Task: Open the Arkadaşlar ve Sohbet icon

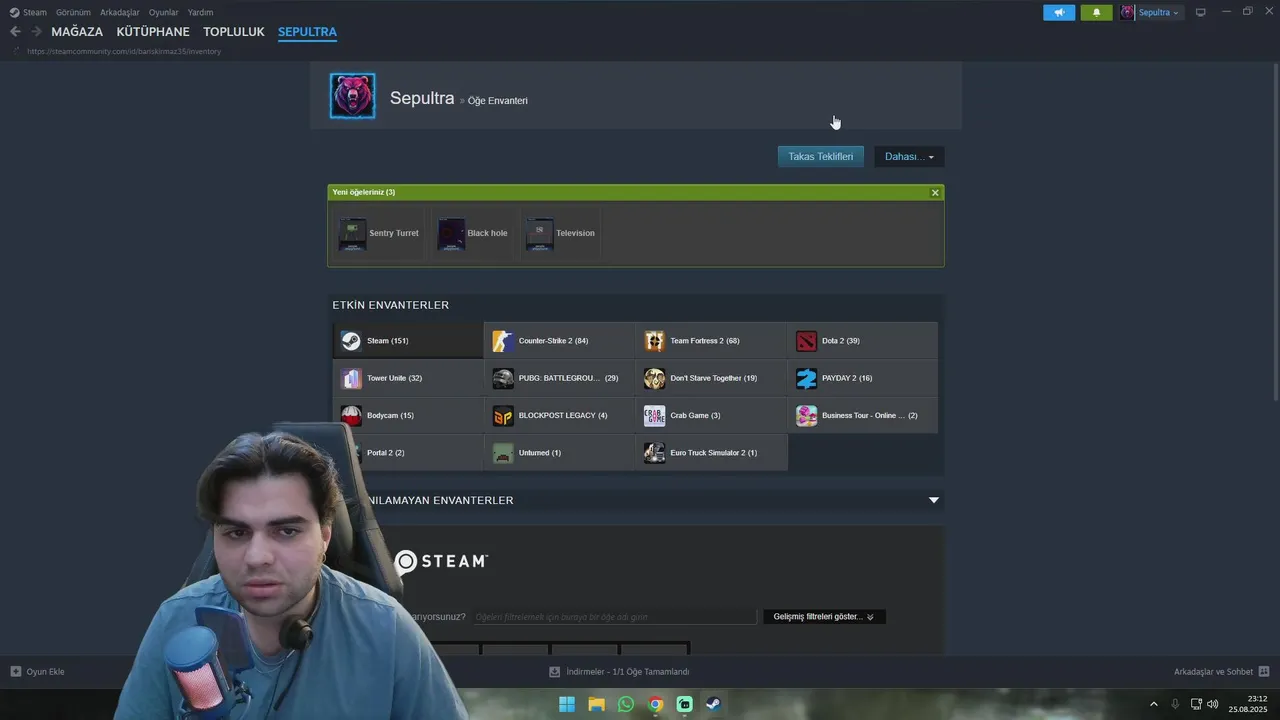Action: coord(1264,672)
